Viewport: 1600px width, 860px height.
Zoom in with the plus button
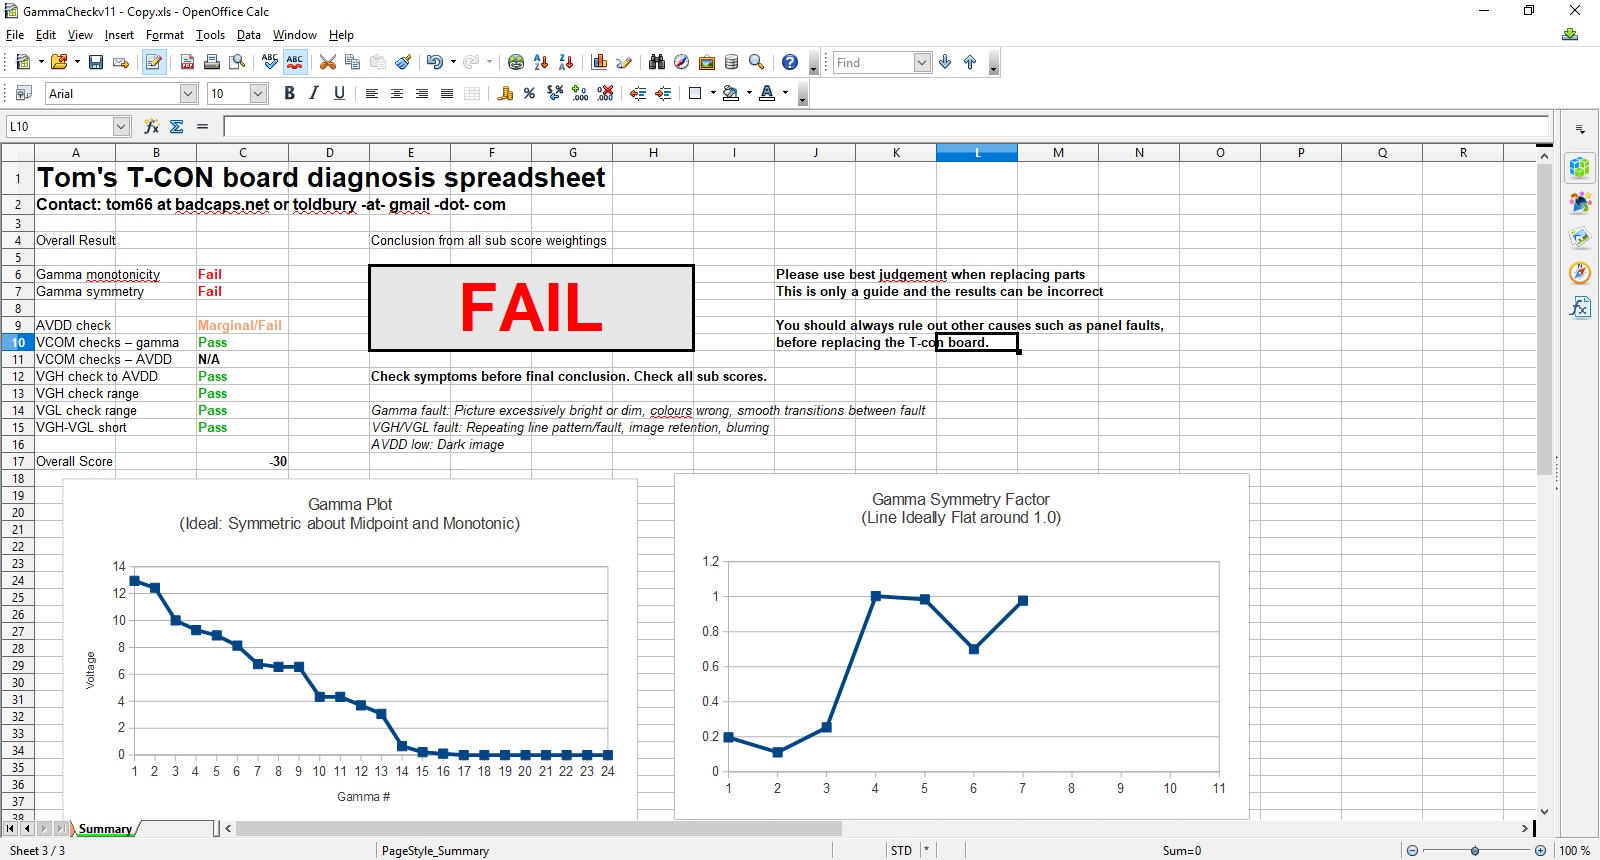1540,851
